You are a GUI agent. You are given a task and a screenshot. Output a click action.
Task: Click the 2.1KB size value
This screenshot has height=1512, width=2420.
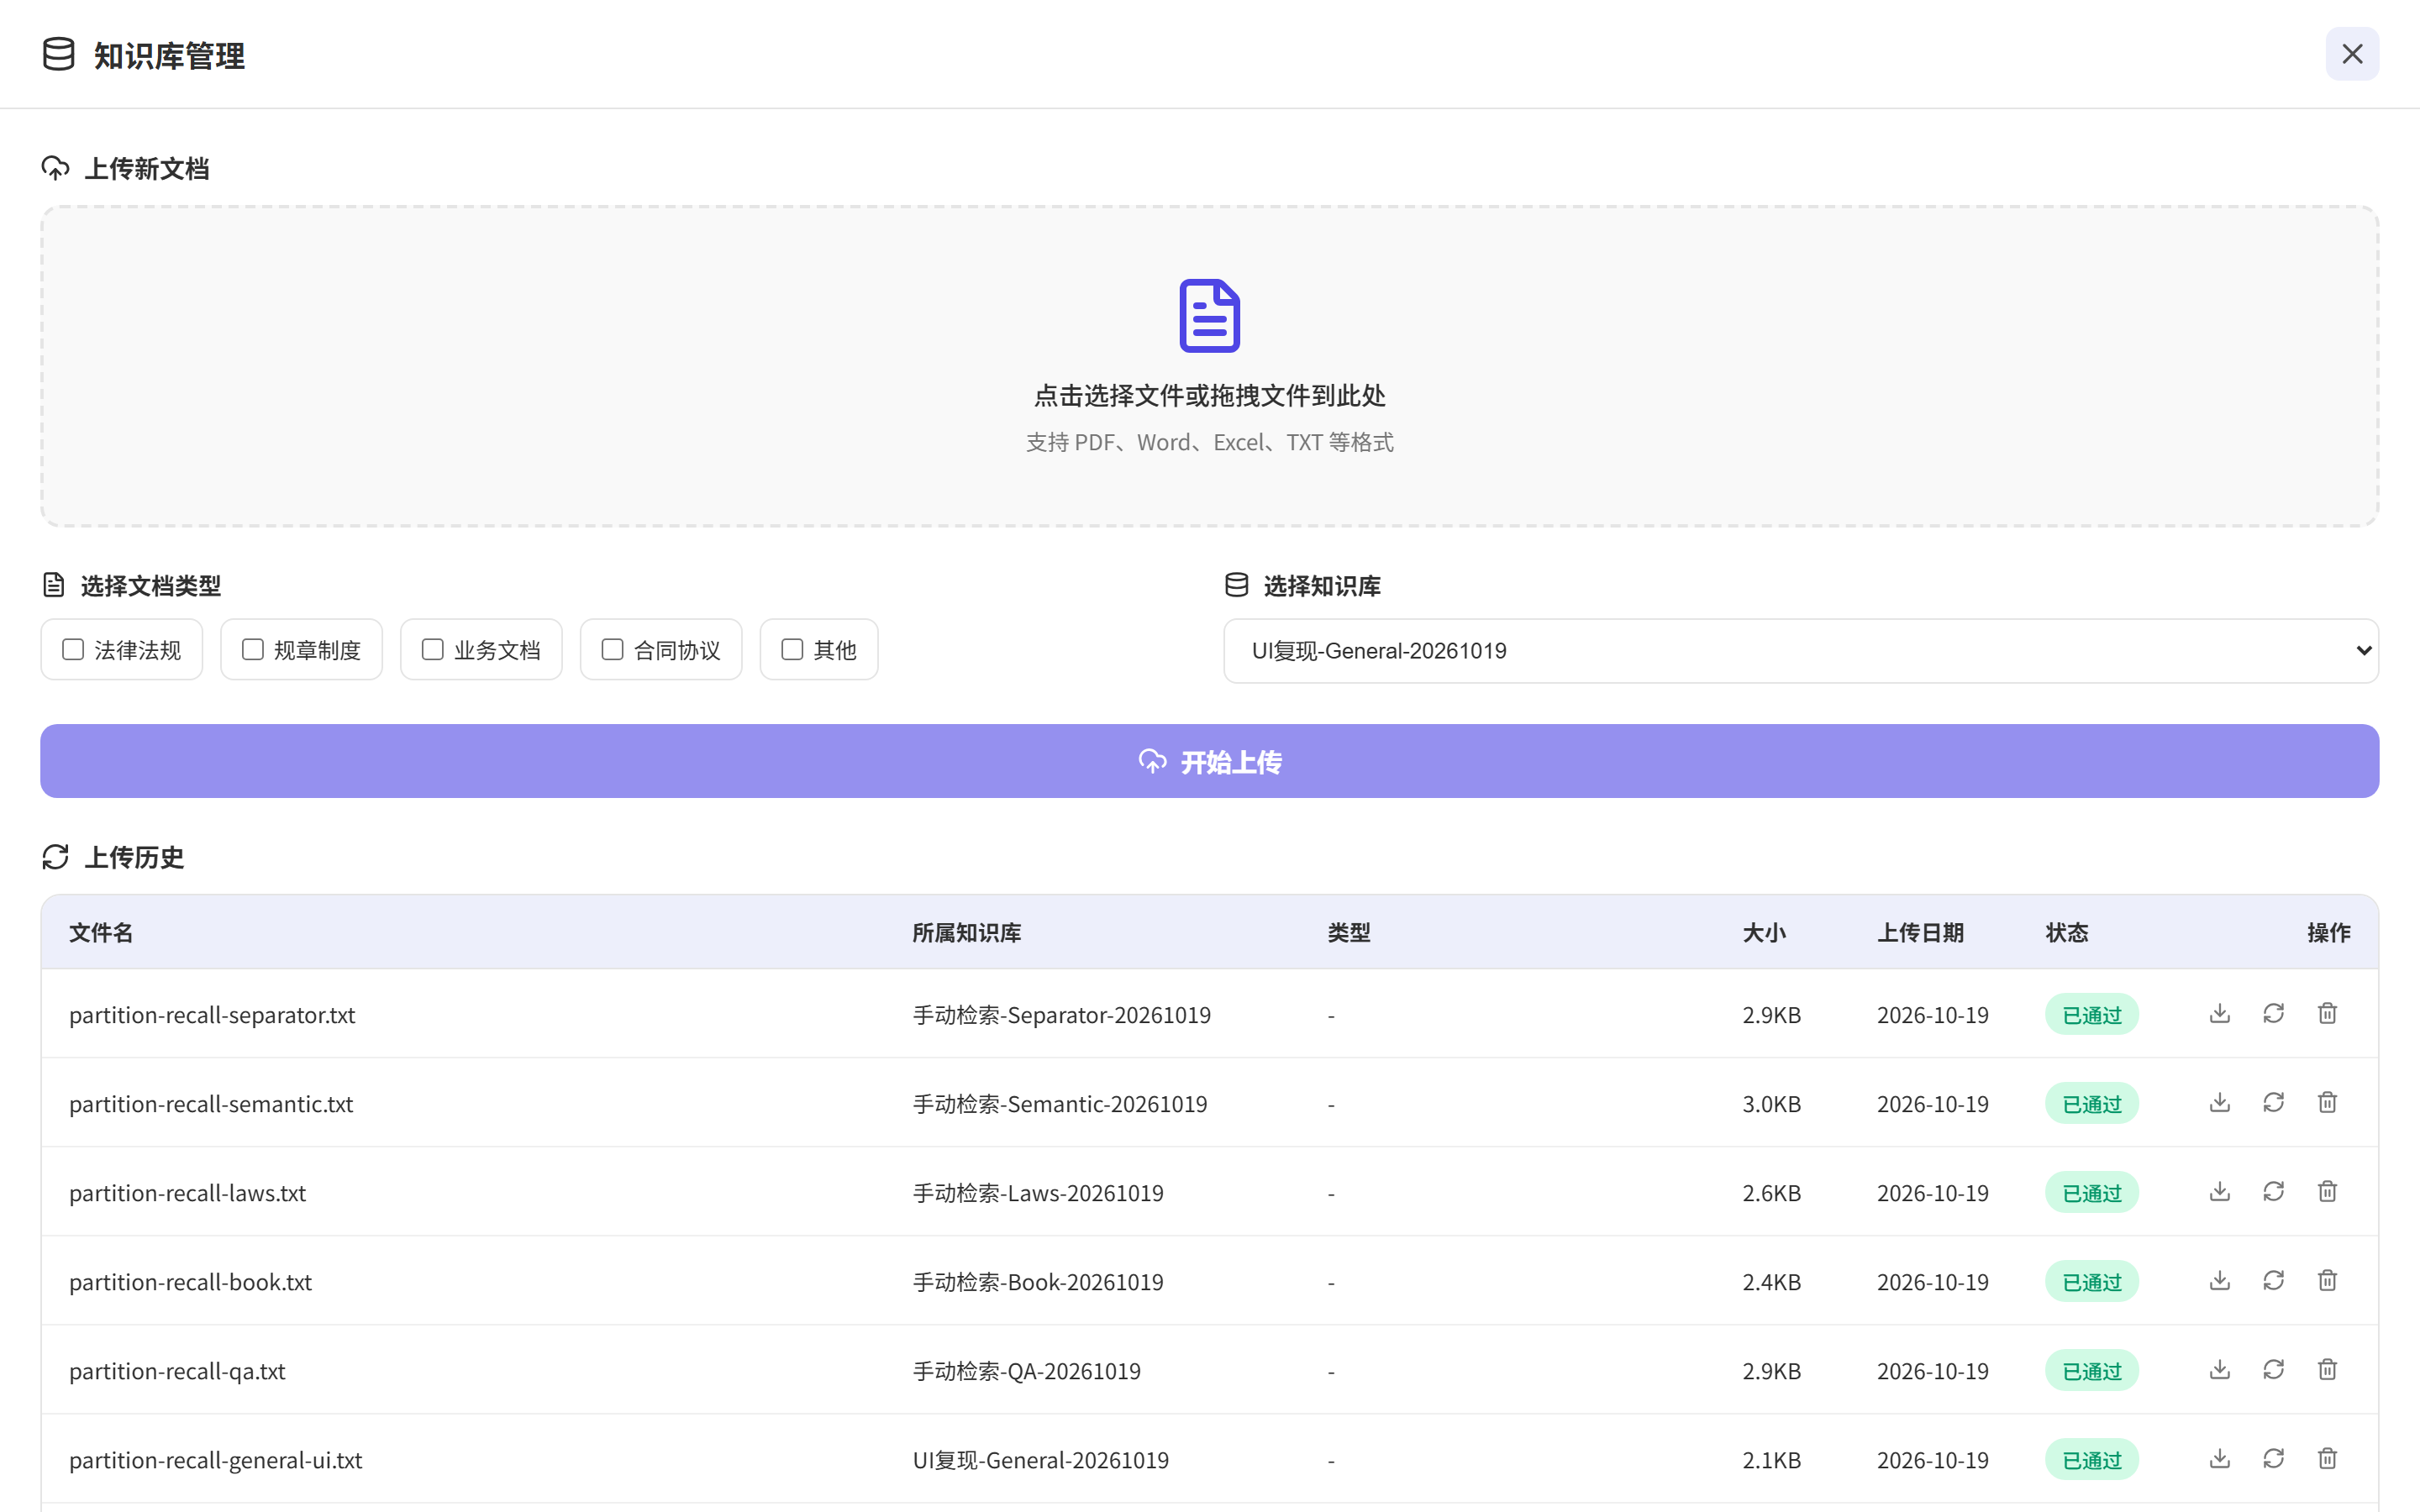coord(1771,1460)
